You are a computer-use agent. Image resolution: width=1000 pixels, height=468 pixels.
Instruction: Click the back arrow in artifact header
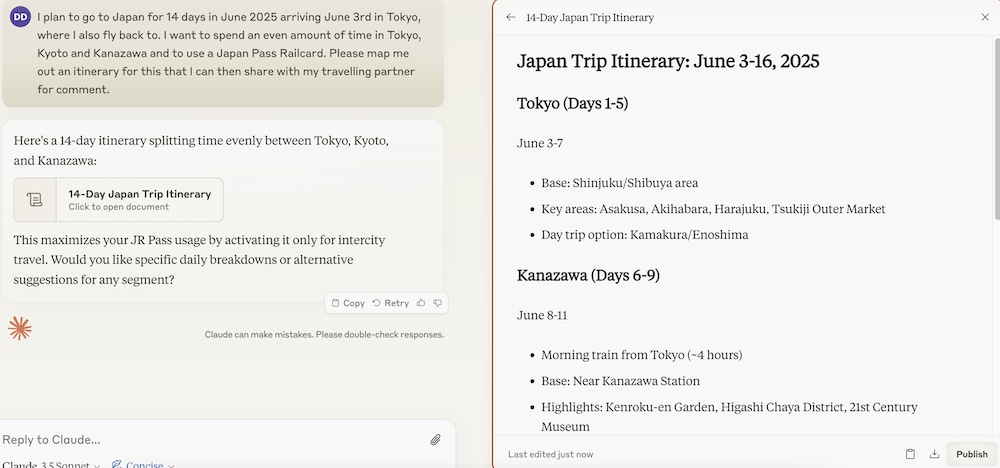pyautogui.click(x=510, y=17)
